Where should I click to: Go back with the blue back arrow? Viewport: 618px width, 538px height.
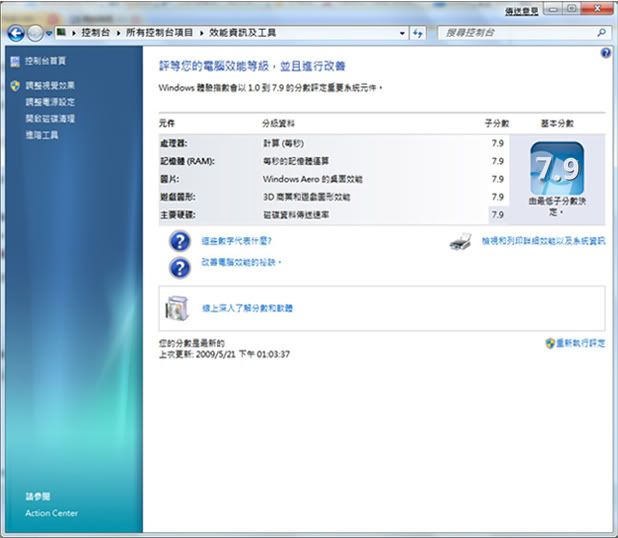(16, 34)
